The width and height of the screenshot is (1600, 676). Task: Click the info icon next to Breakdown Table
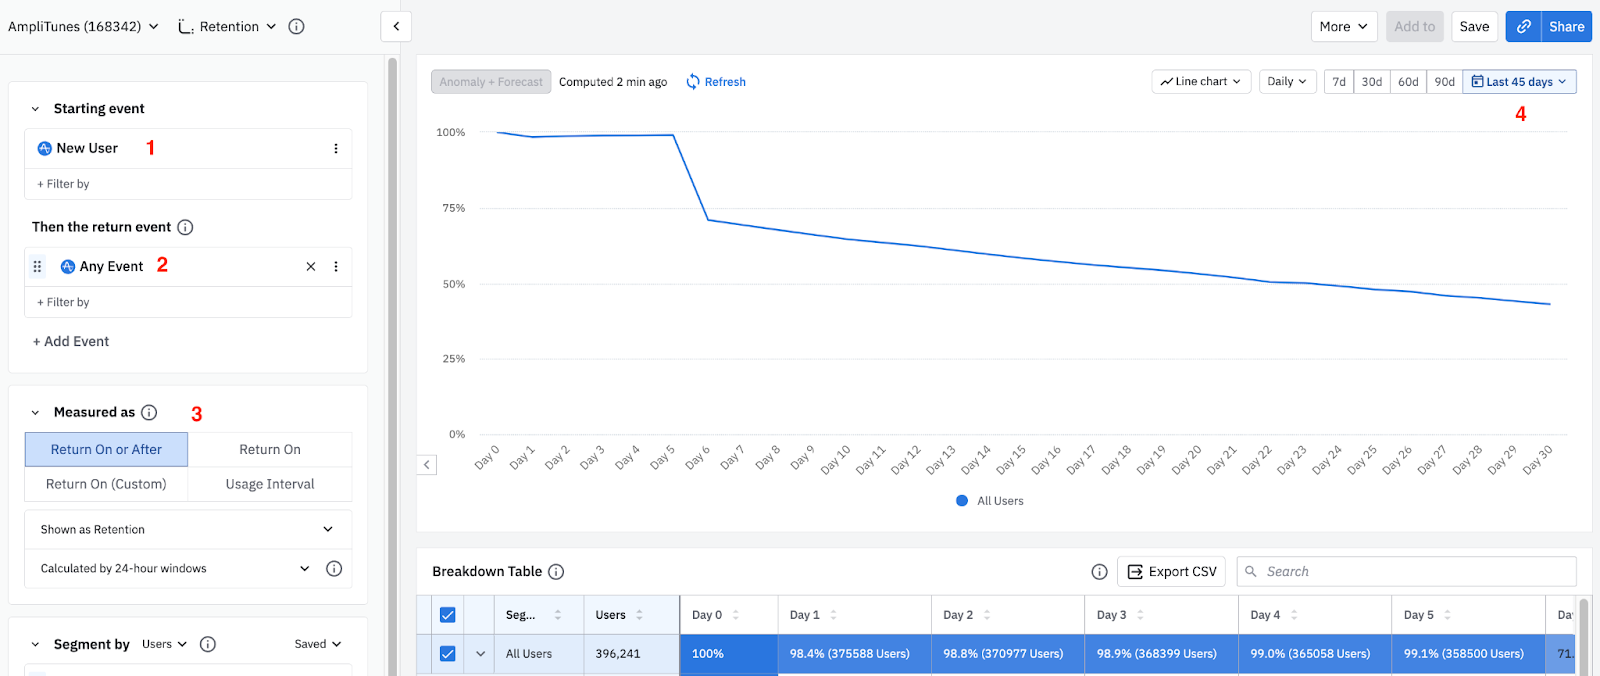click(556, 572)
